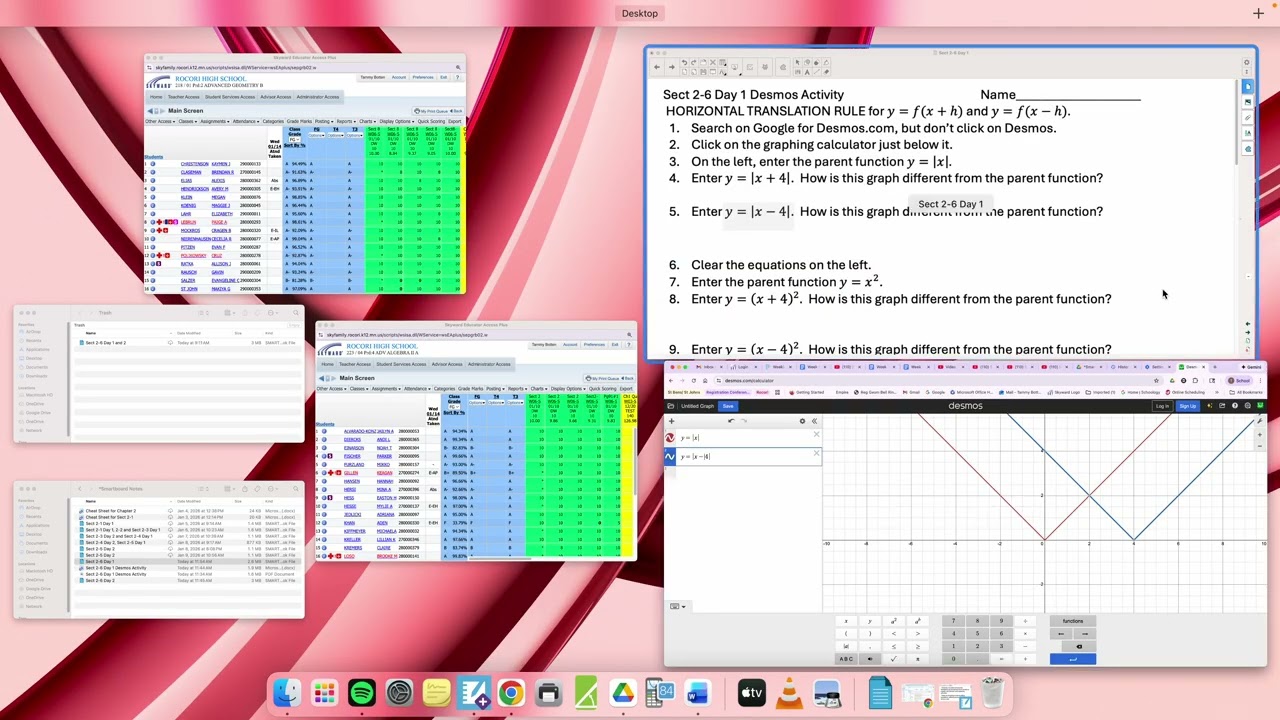Viewport: 1280px width, 720px height.
Task: Delete the y = |x − 4| expression
Action: 816,454
